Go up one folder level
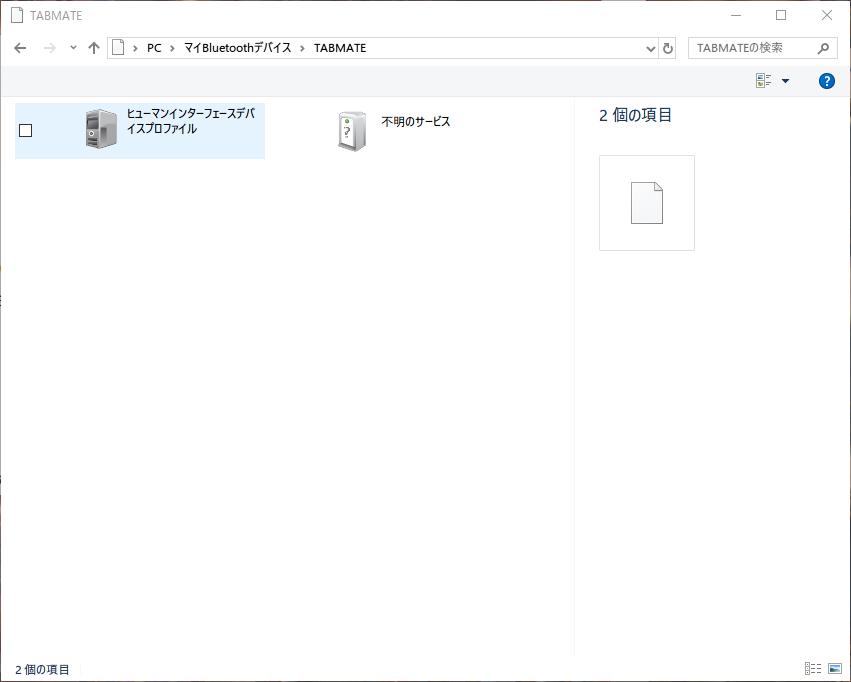The width and height of the screenshot is (851, 682). pos(94,48)
